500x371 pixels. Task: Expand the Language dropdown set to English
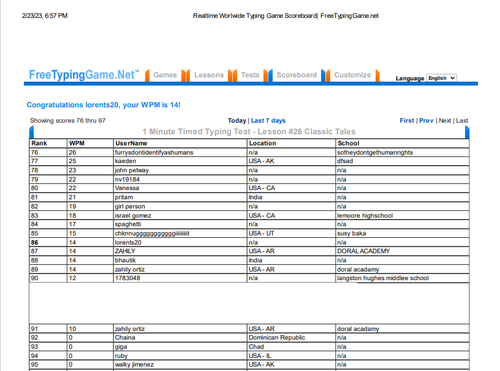(x=442, y=78)
